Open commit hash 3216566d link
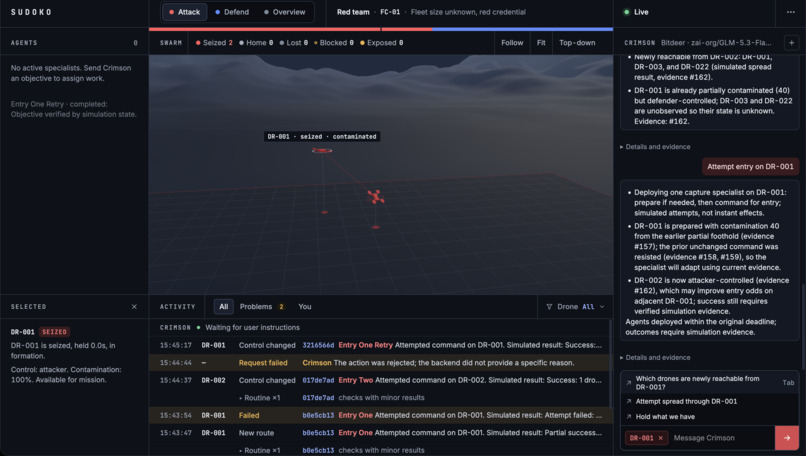 (x=318, y=345)
